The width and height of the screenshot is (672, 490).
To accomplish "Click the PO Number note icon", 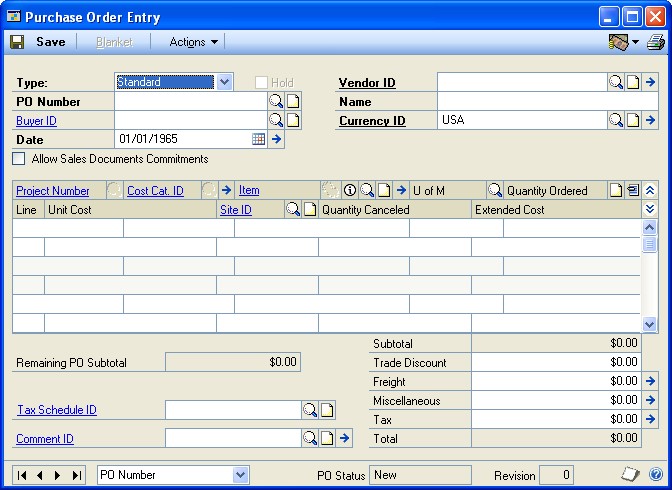I will pyautogui.click(x=293, y=101).
